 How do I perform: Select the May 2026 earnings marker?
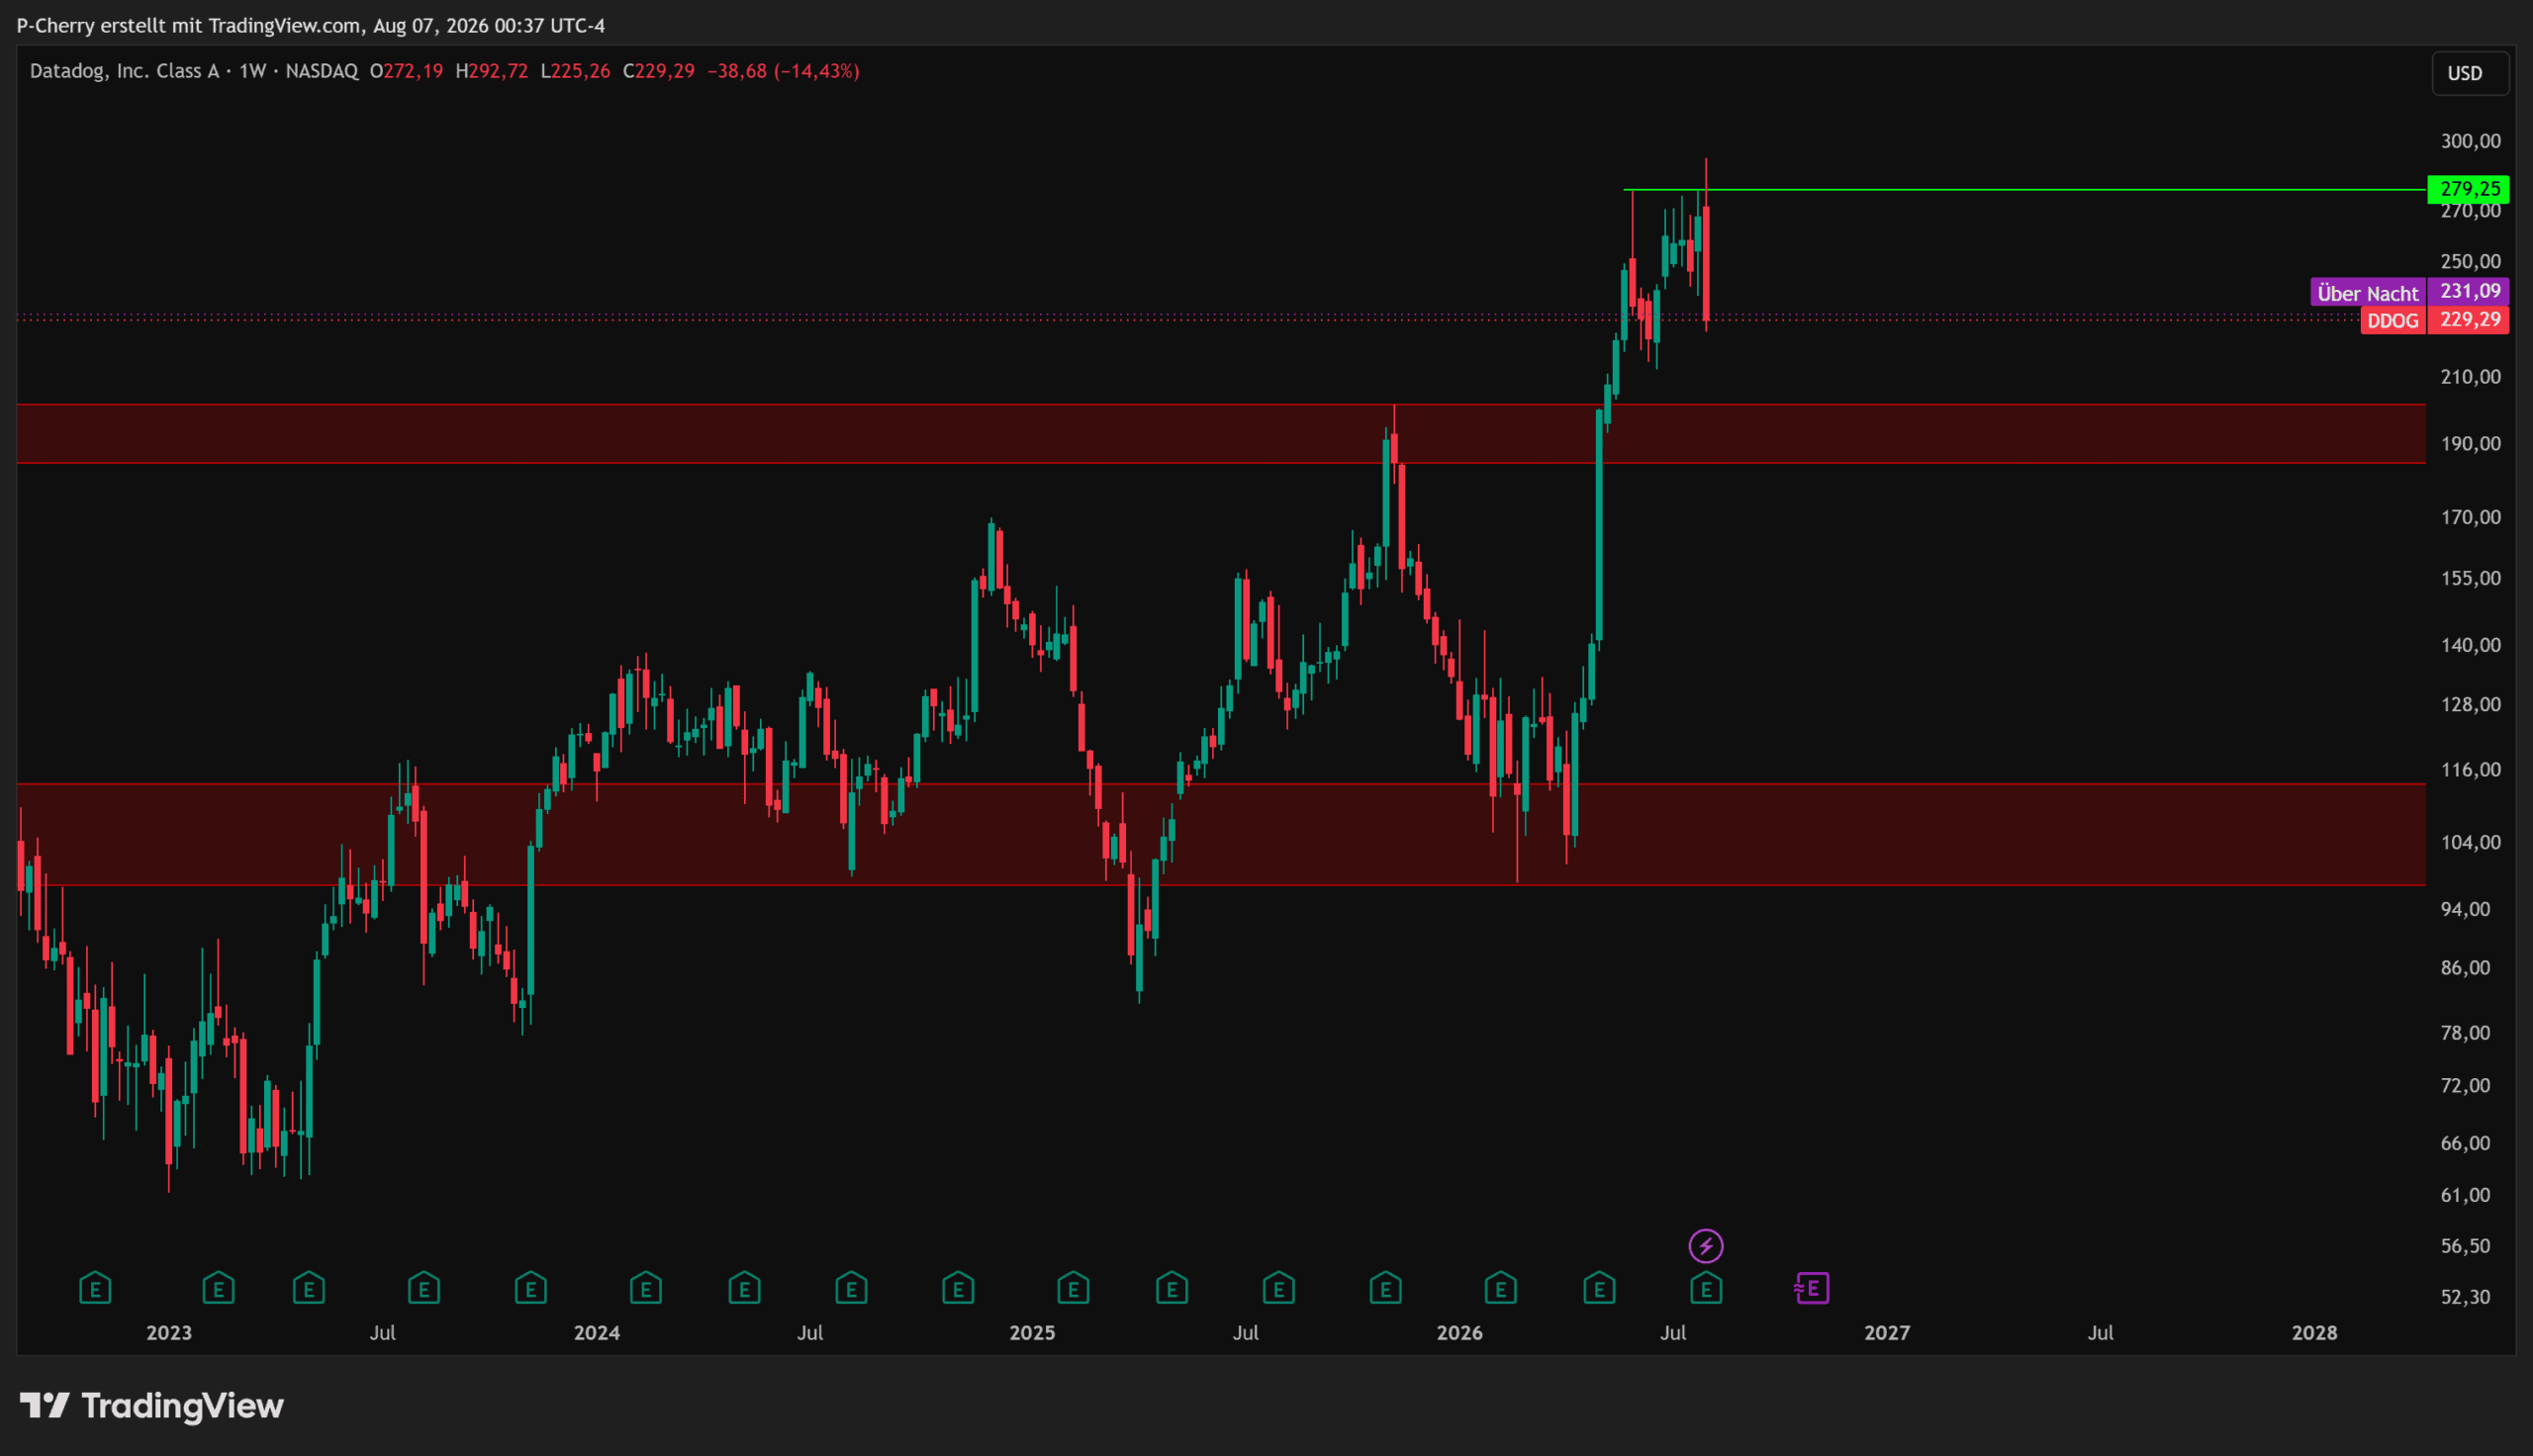(x=1600, y=1288)
